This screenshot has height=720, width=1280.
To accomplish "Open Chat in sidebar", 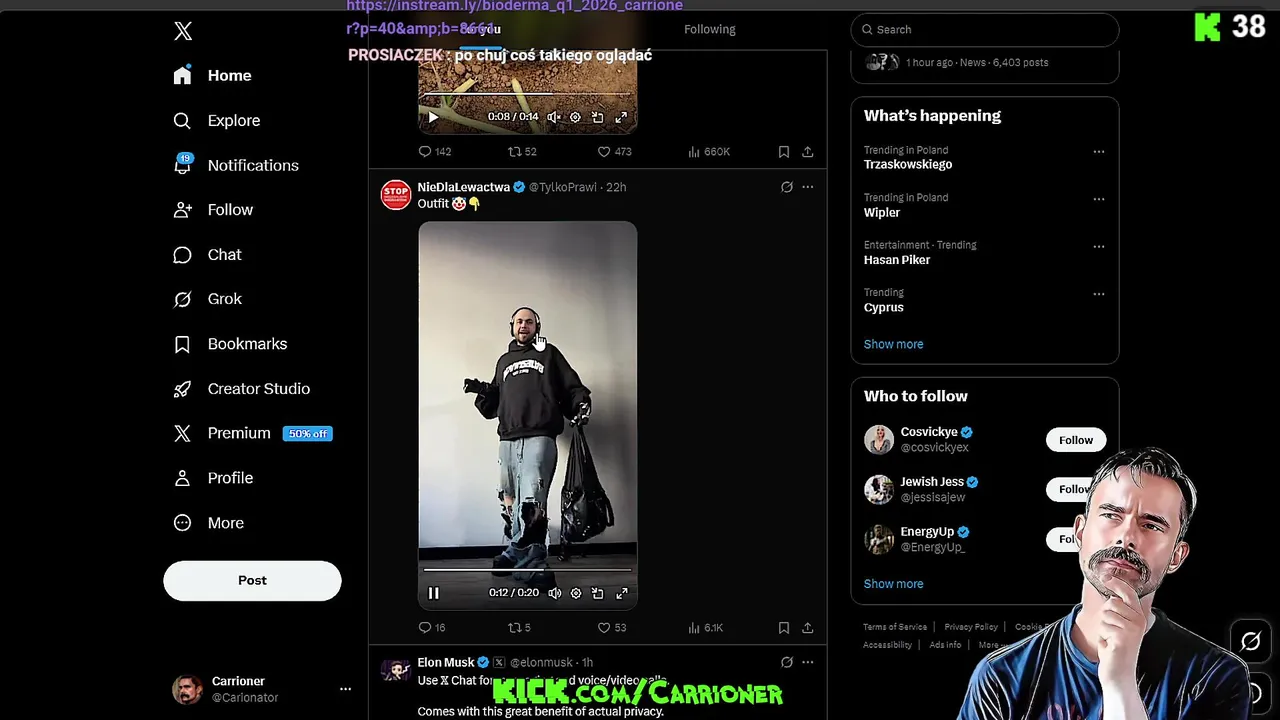I will click(207, 255).
